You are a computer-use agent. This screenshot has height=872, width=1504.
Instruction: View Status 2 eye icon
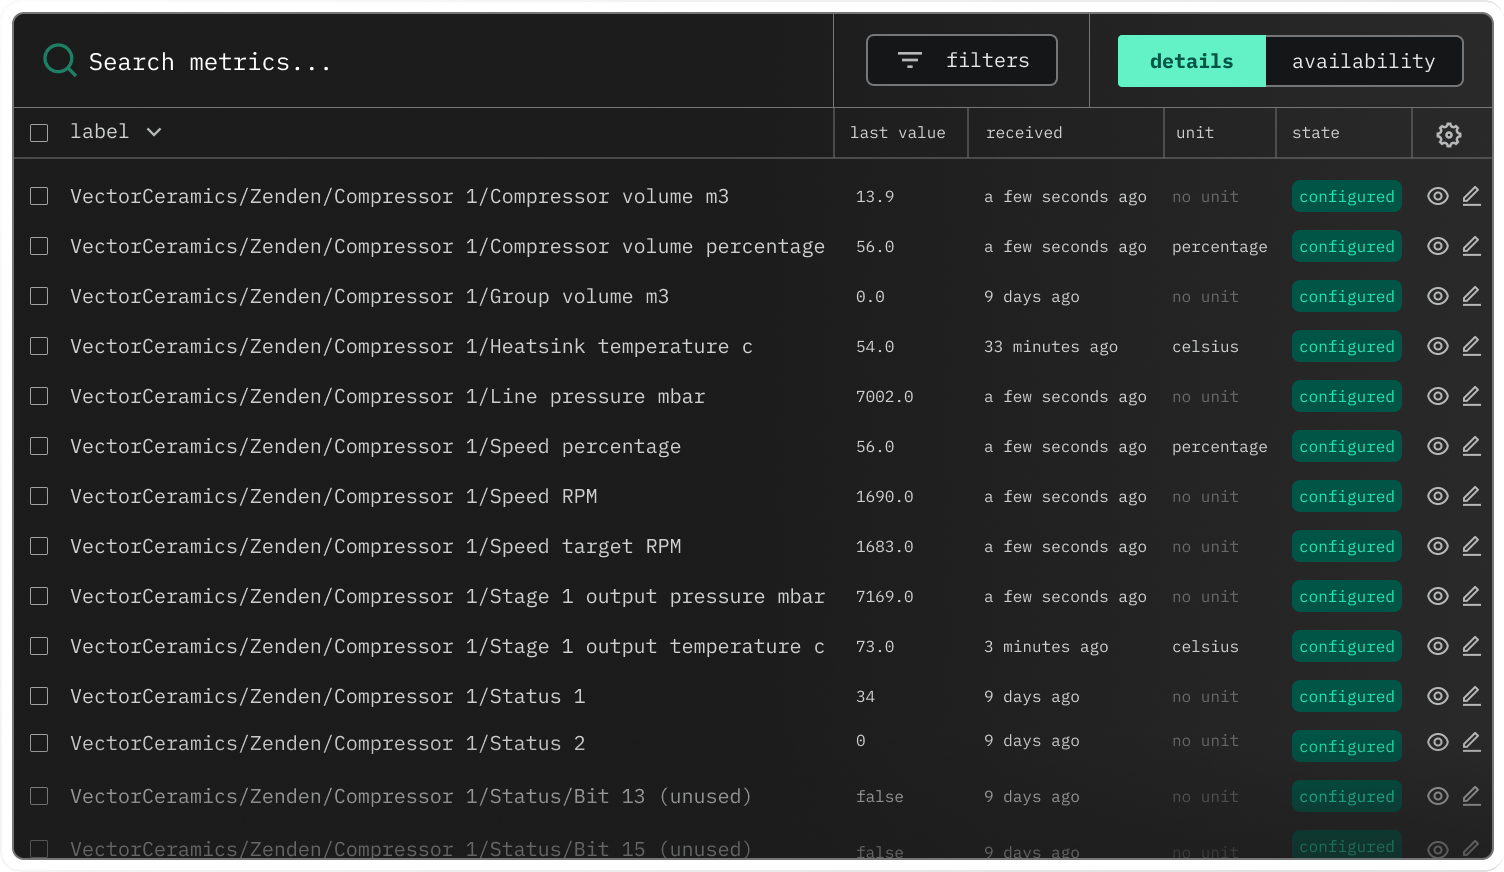coord(1438,742)
